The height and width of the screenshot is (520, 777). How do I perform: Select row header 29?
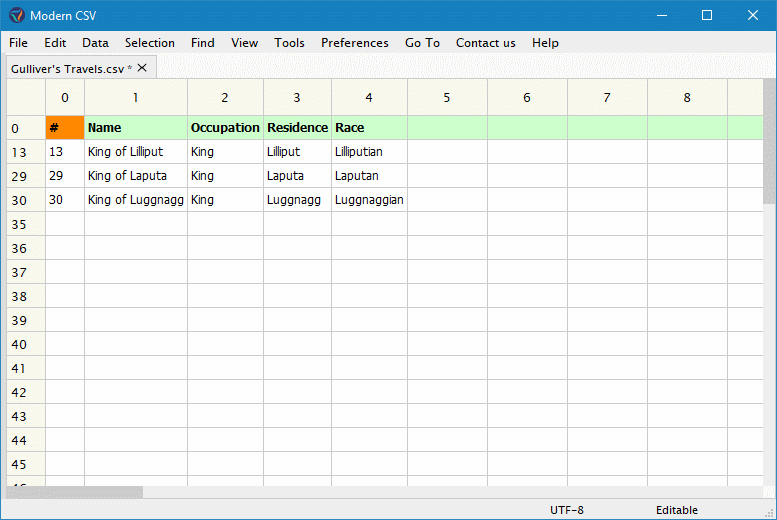tap(26, 176)
